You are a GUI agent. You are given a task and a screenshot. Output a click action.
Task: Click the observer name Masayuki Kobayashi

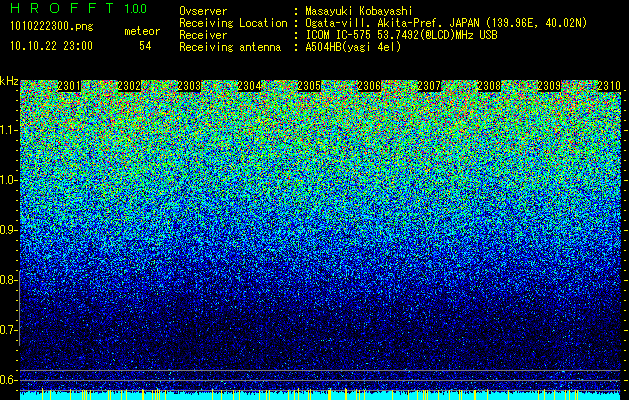[359, 11]
